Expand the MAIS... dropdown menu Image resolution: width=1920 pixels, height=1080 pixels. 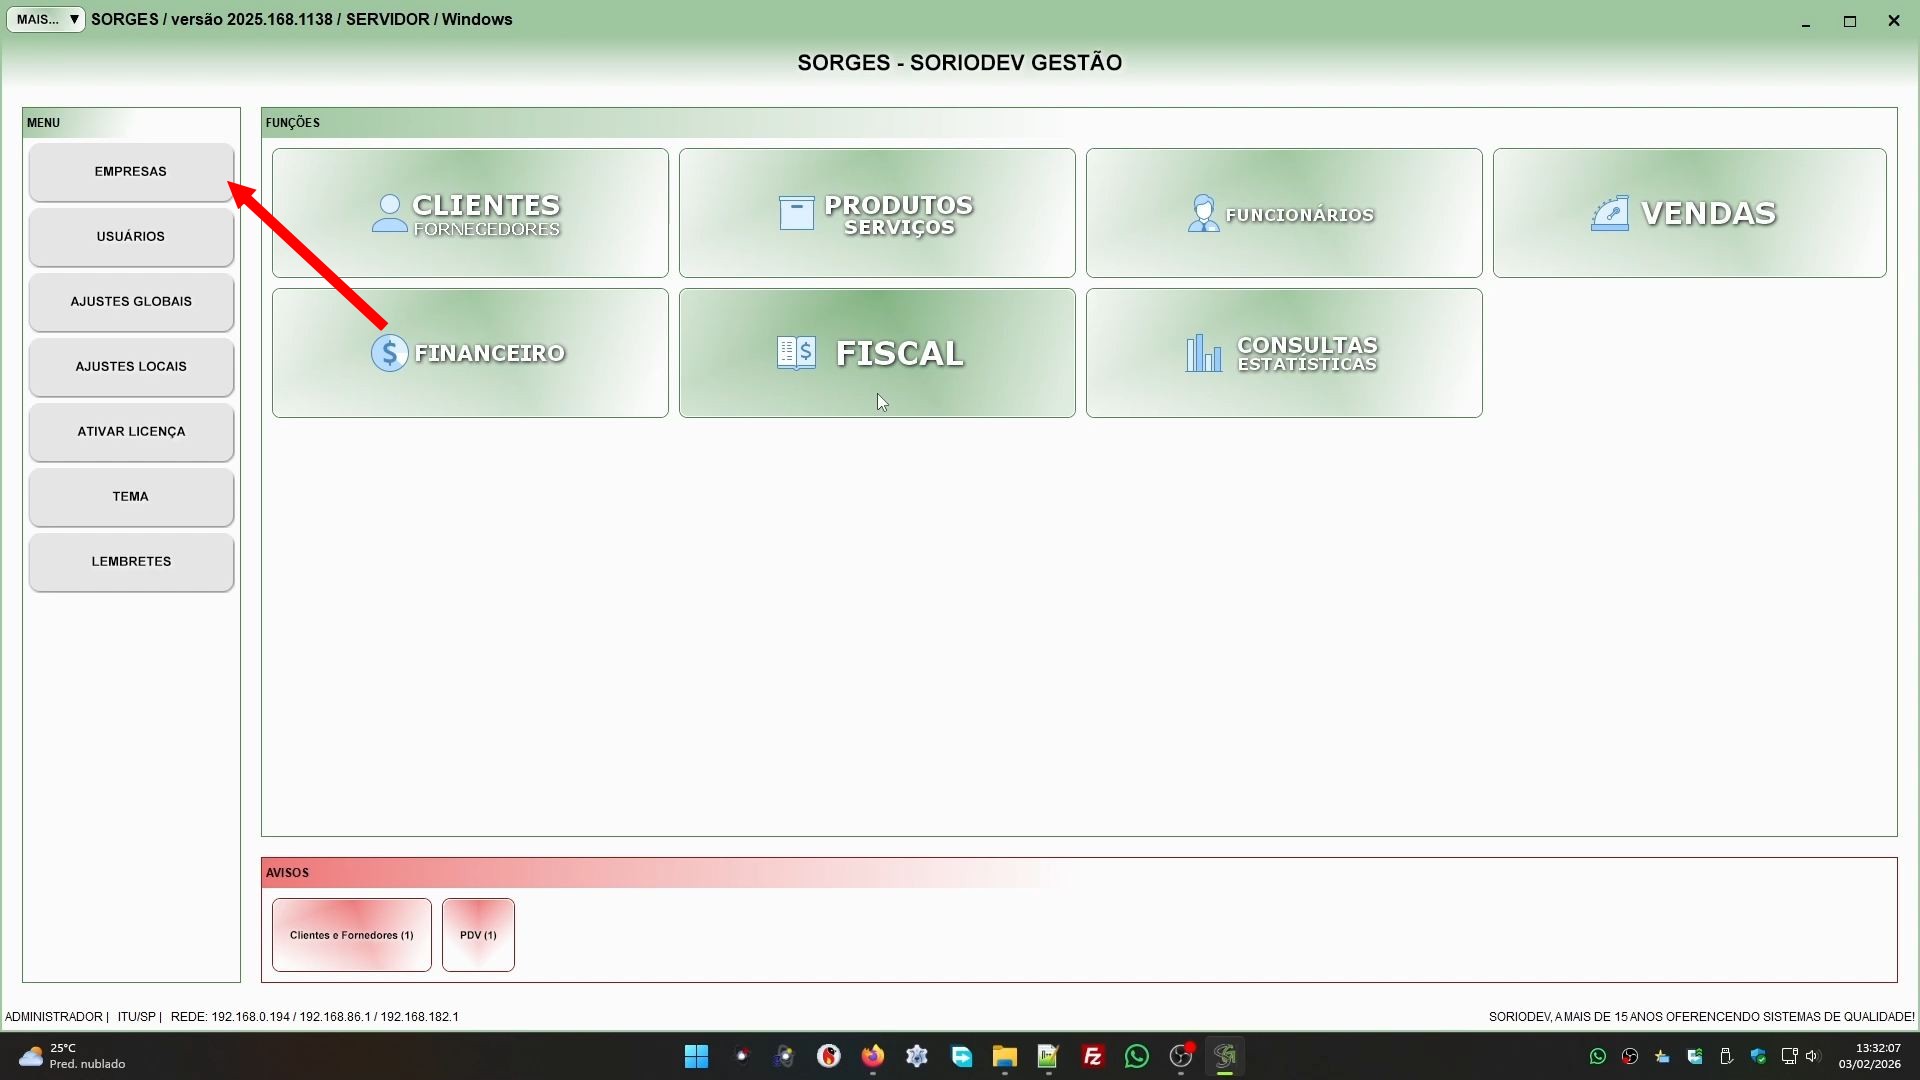click(x=46, y=19)
